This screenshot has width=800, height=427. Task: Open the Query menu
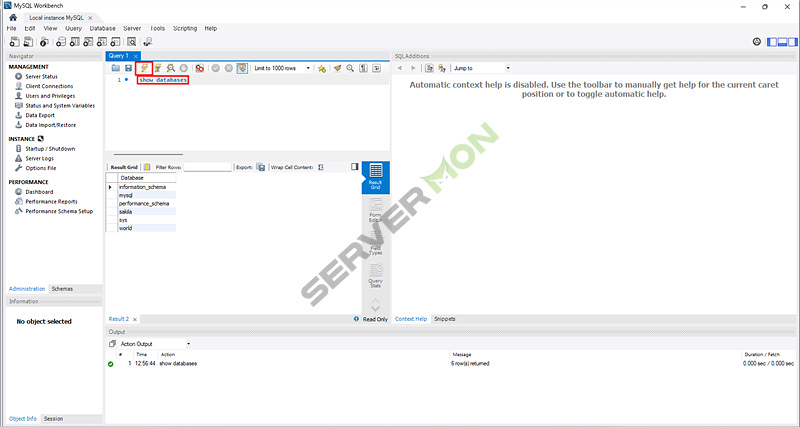(73, 29)
